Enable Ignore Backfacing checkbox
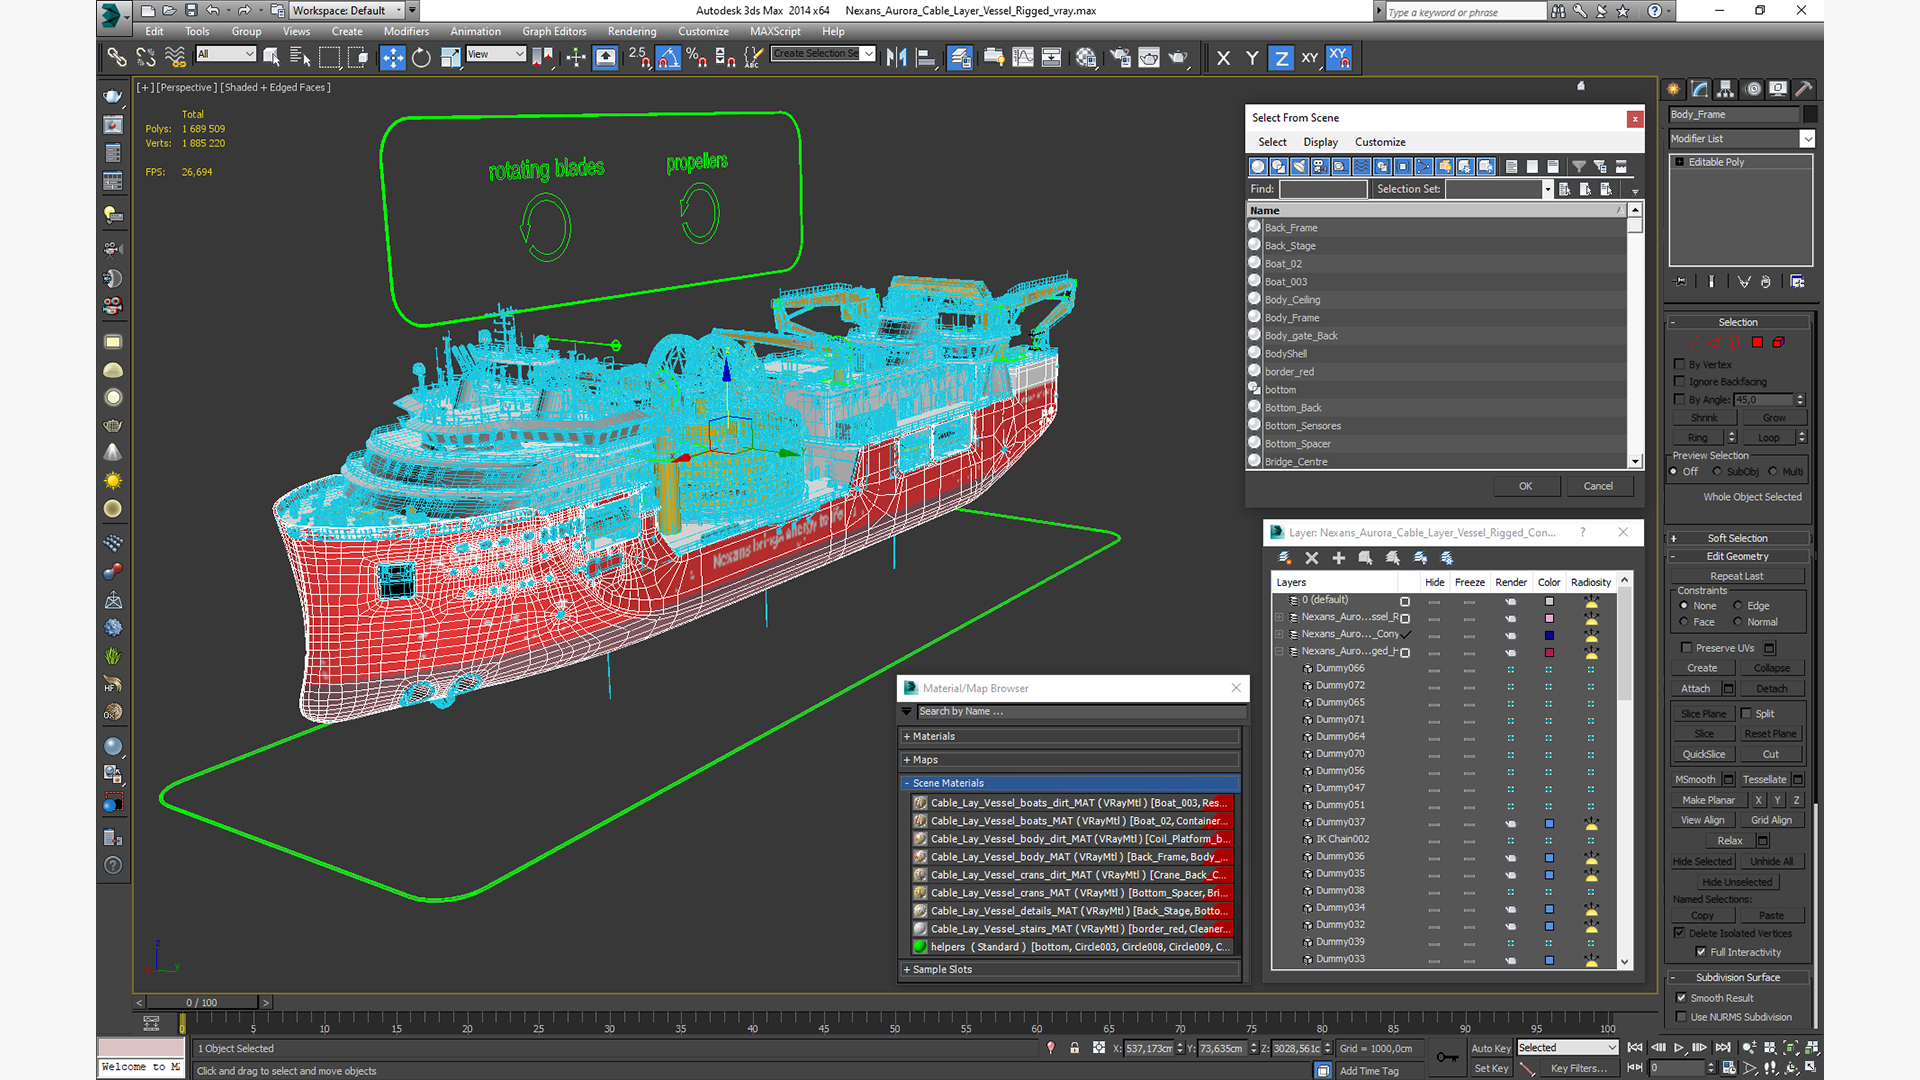This screenshot has width=1920, height=1080. [x=1680, y=382]
